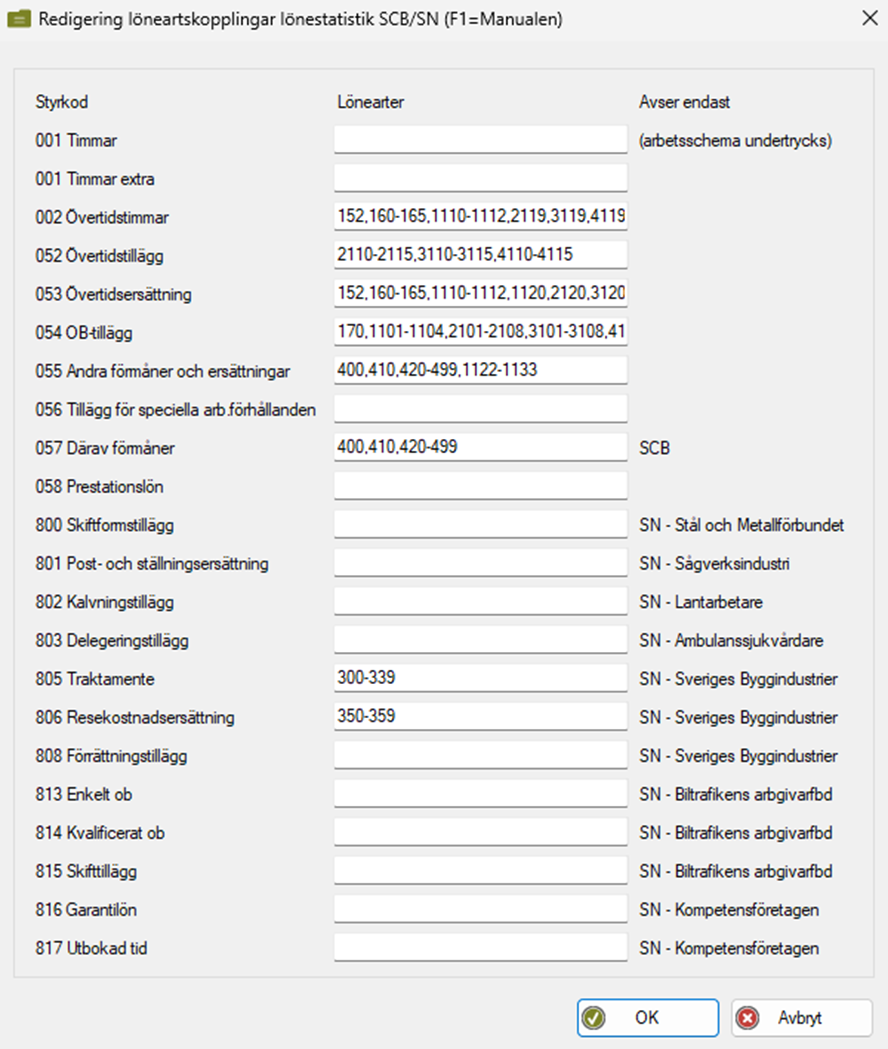Click the 058 Prestationslön field
888x1049 pixels.
480,486
